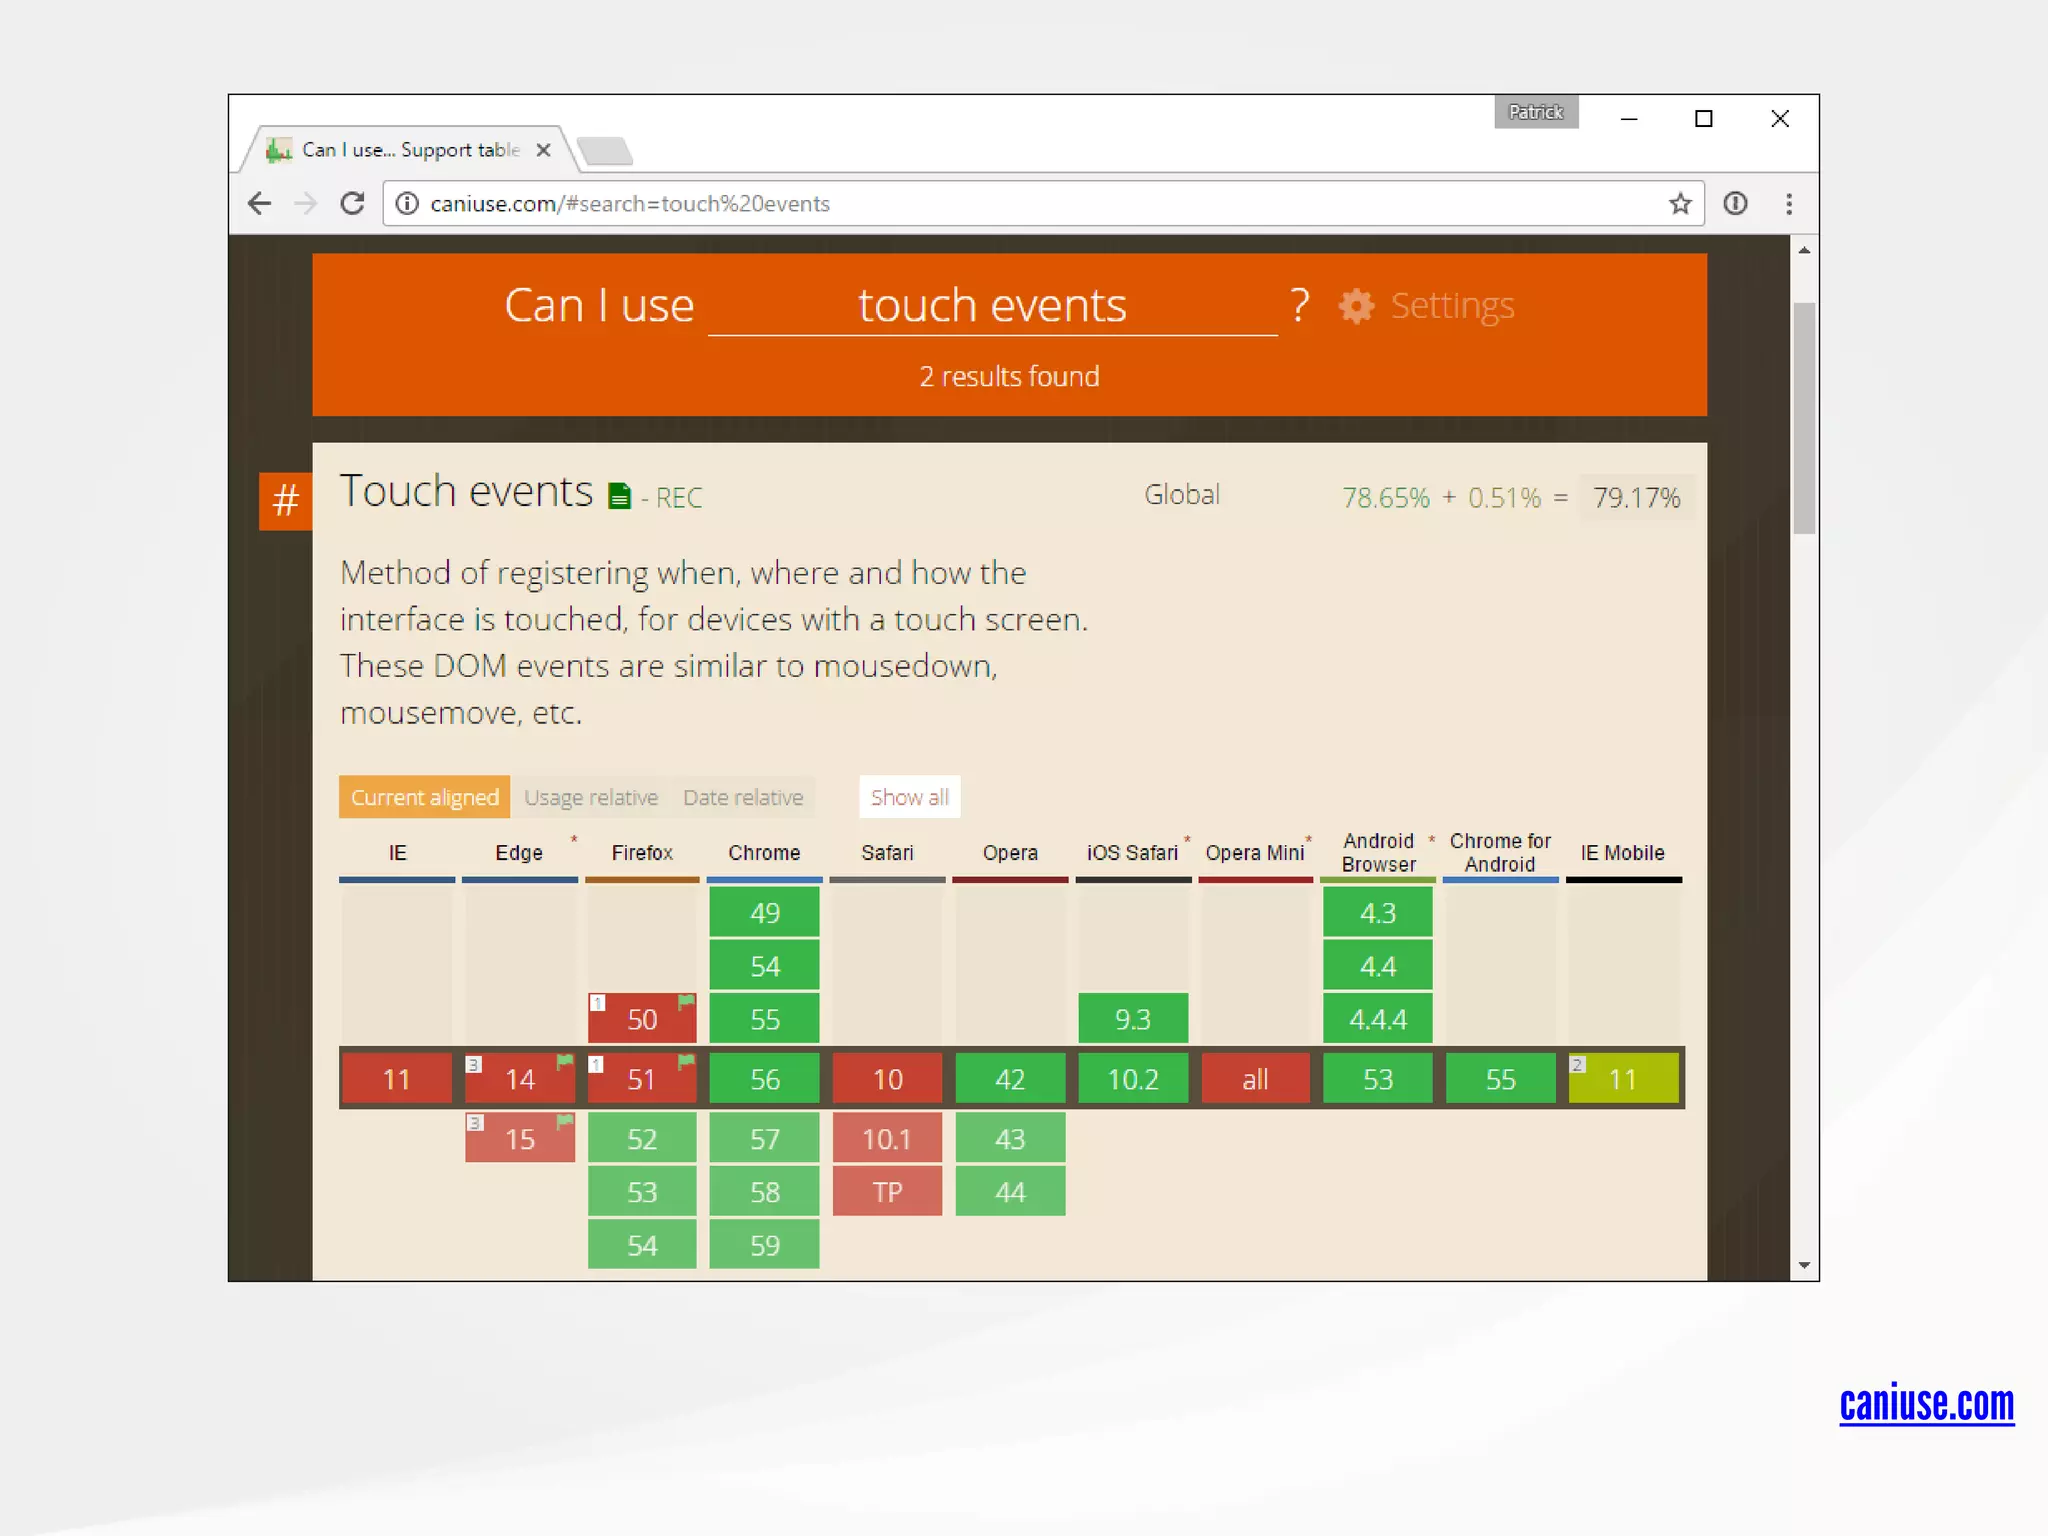Reload the caniuse page

point(352,204)
